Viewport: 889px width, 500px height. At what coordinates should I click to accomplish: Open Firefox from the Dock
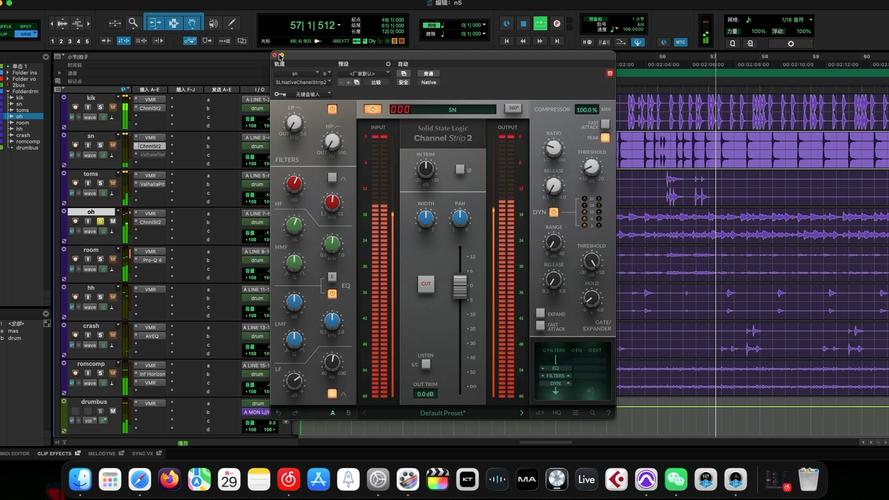coord(169,480)
